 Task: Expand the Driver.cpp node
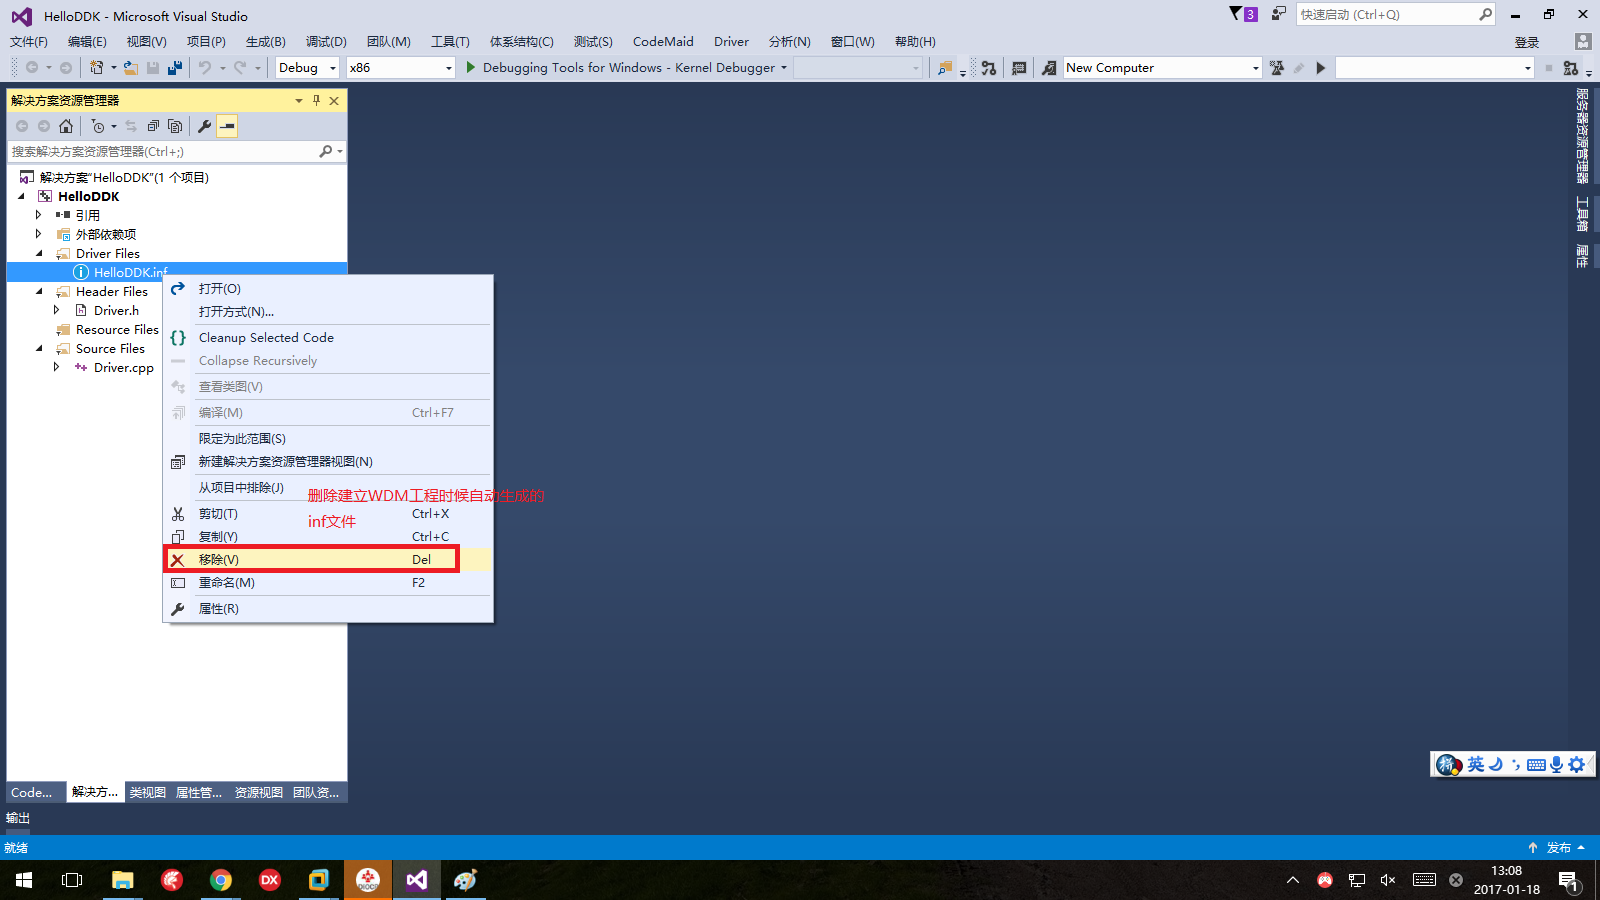click(x=57, y=367)
